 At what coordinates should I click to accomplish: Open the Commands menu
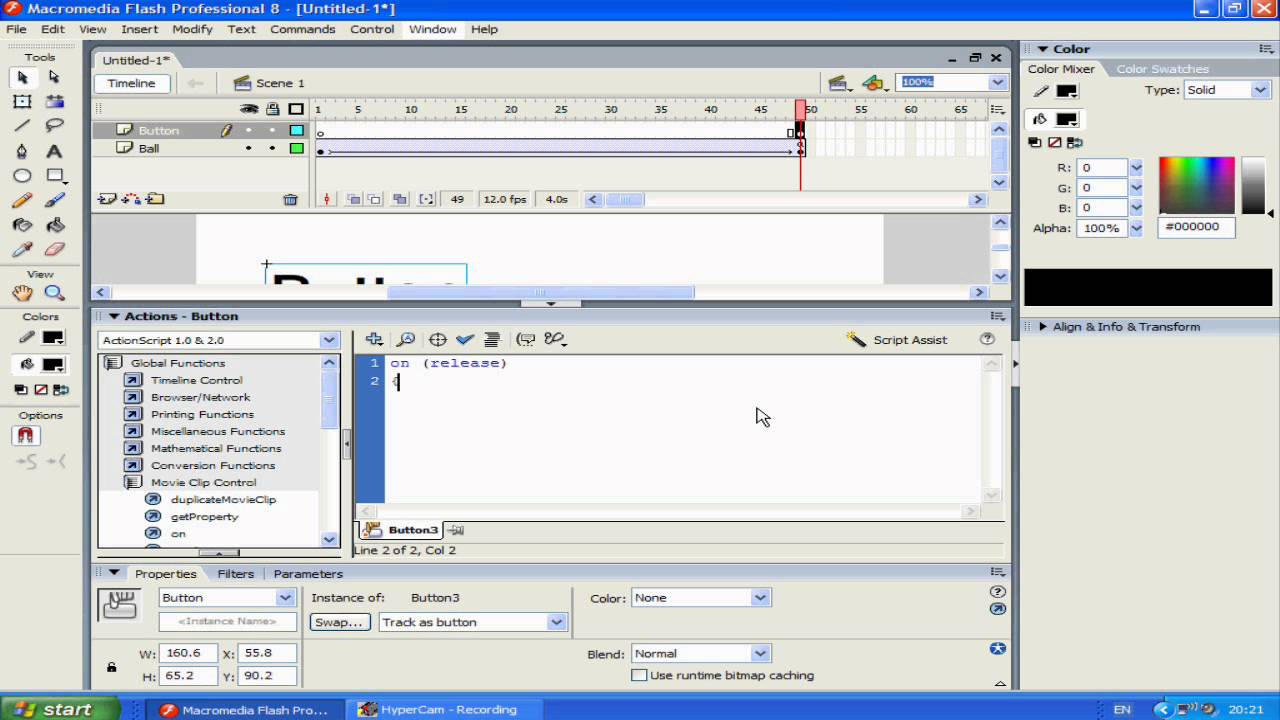pos(302,29)
